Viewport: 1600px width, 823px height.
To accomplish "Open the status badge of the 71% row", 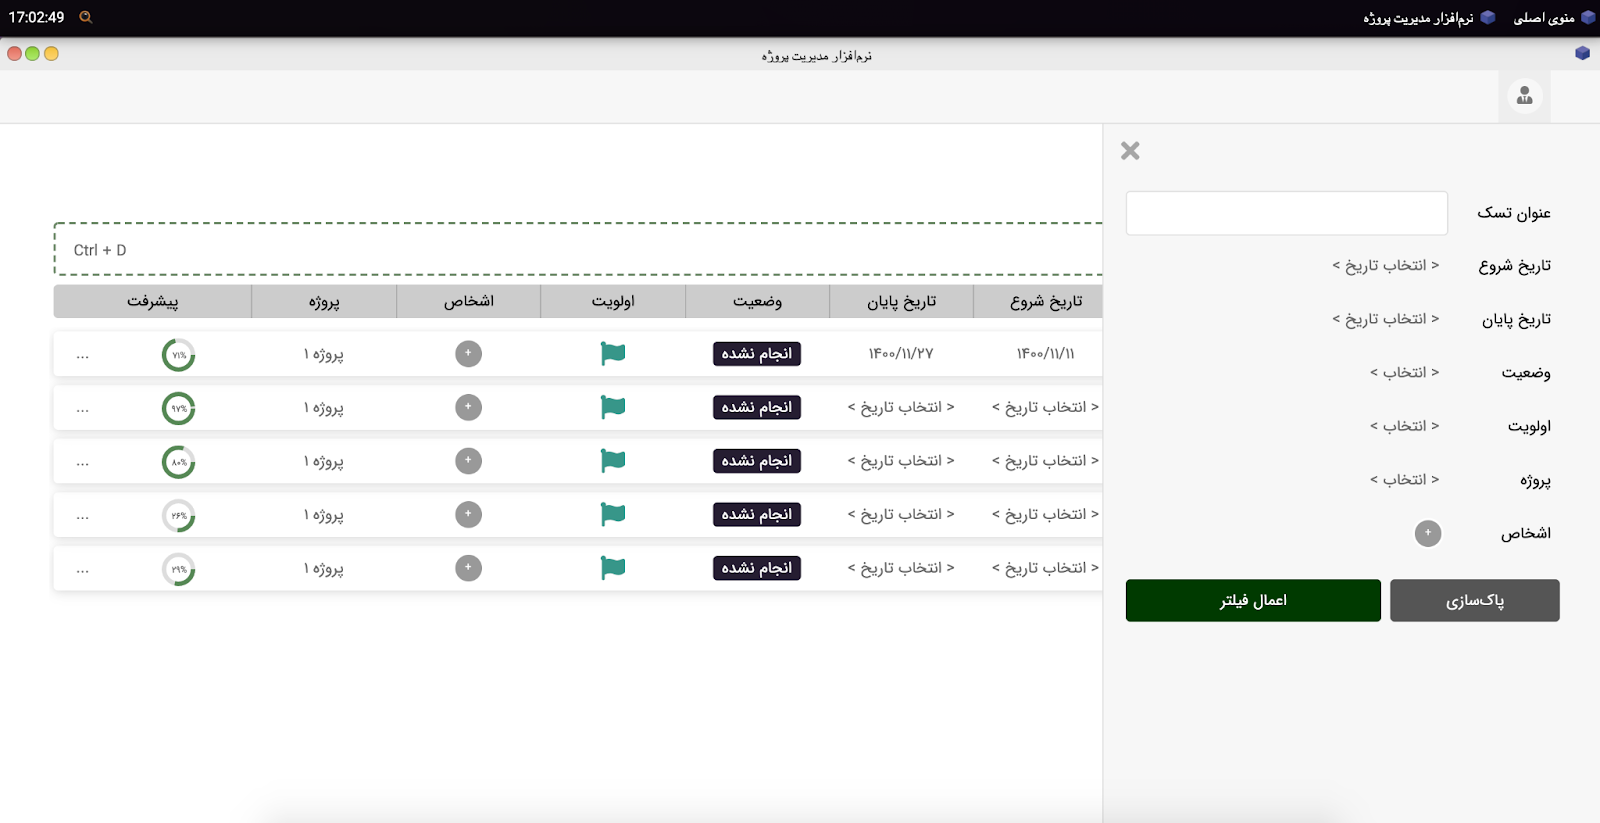I will click(x=757, y=354).
